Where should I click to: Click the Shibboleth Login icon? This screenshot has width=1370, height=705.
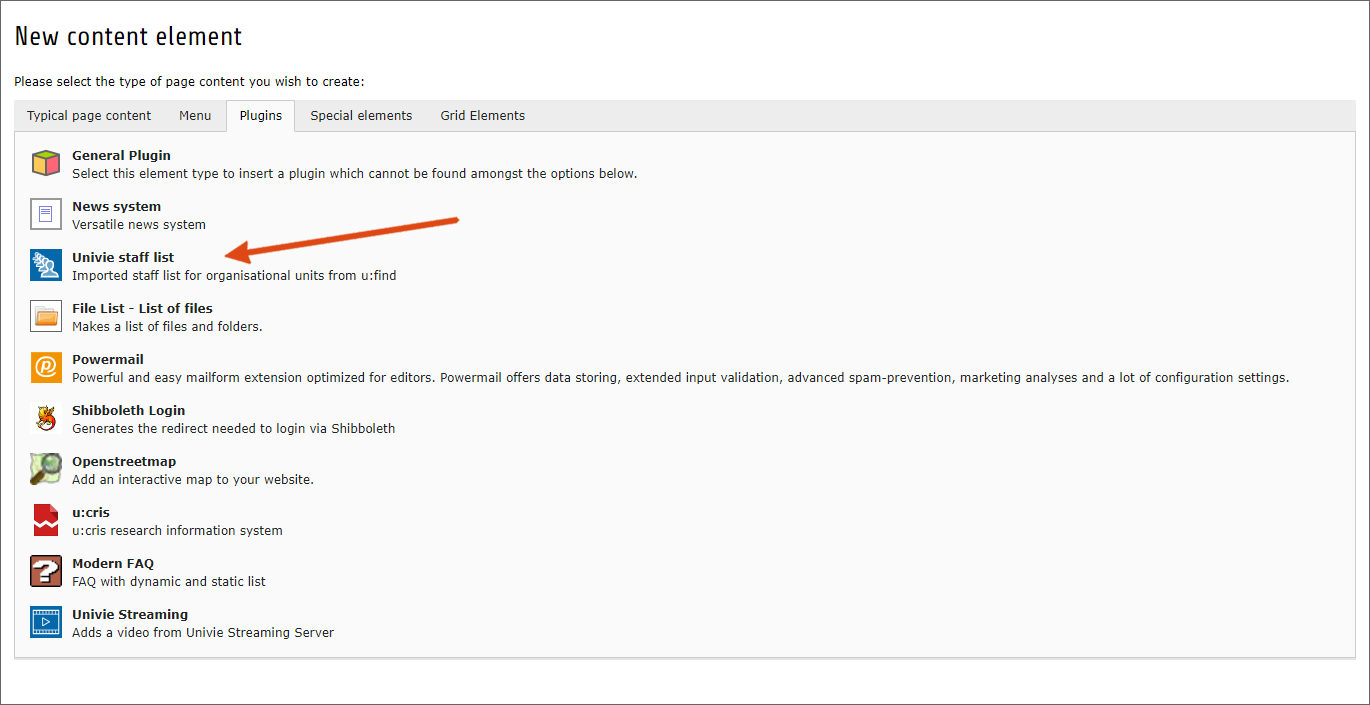46,418
